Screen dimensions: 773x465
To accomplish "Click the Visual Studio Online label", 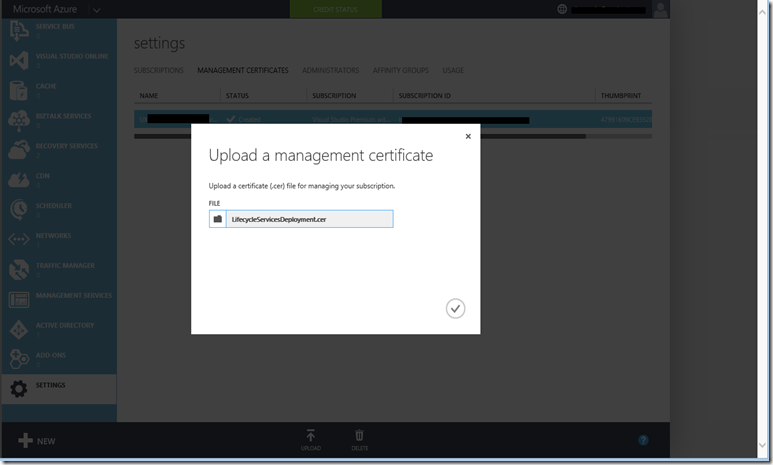I will (x=72, y=56).
